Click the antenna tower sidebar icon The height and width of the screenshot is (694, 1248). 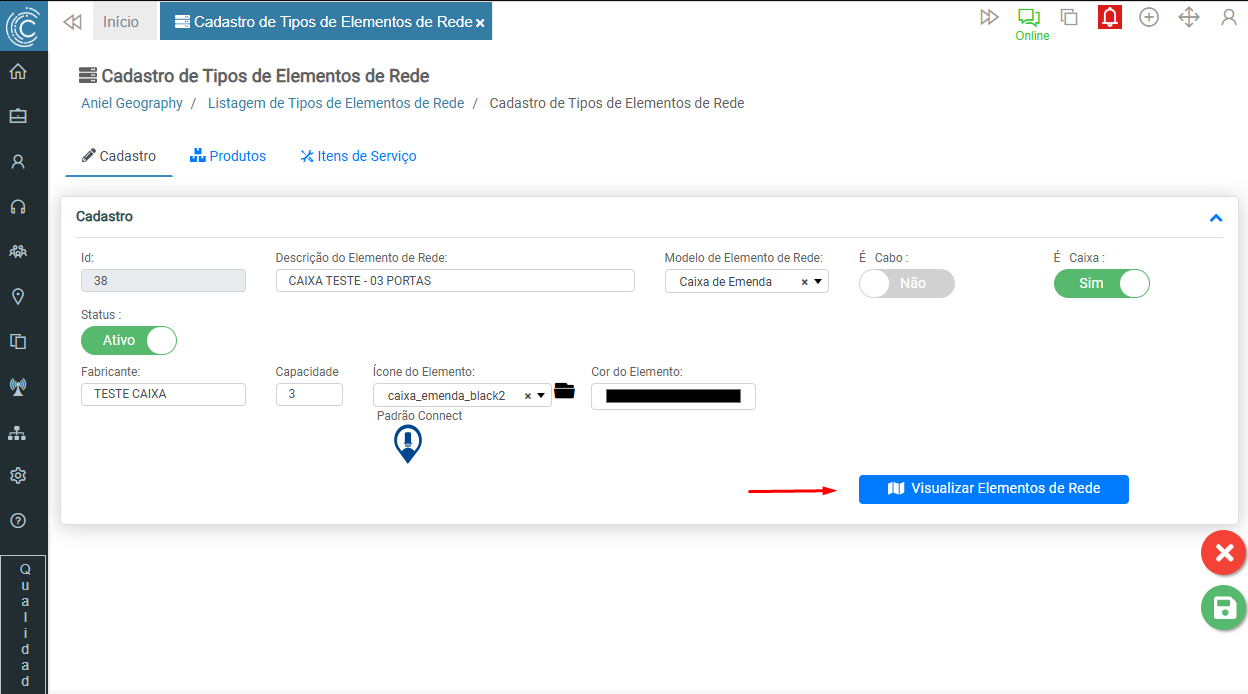18,386
